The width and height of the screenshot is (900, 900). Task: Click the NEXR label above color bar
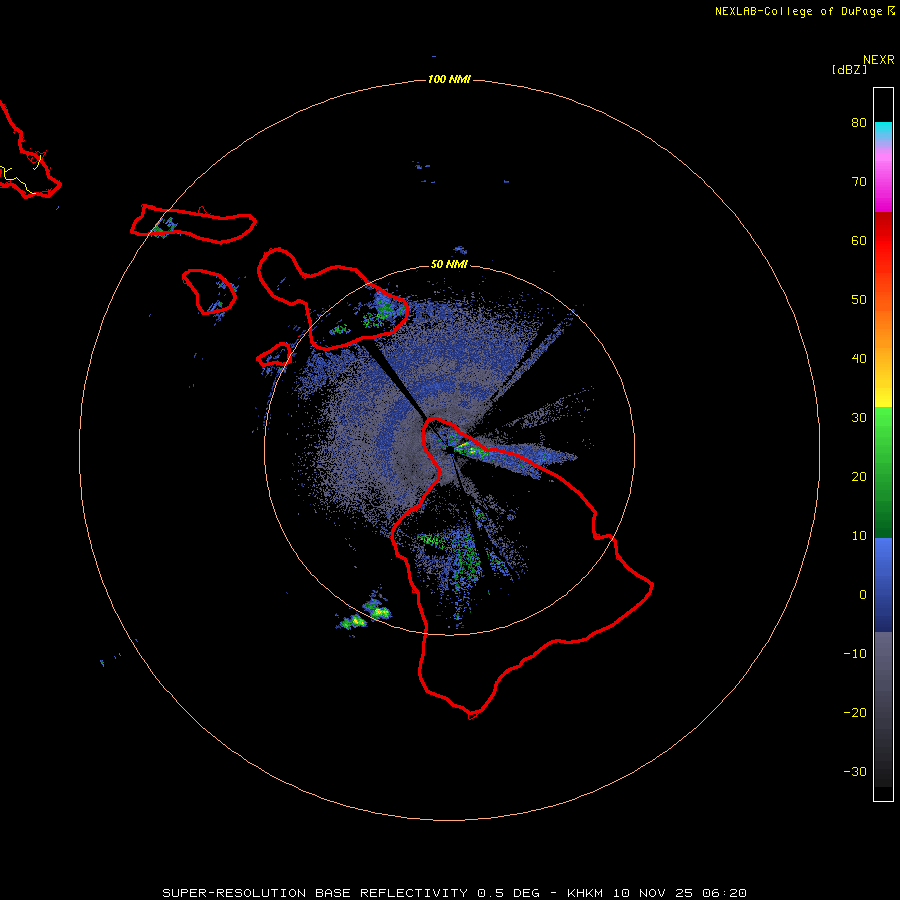(x=879, y=60)
